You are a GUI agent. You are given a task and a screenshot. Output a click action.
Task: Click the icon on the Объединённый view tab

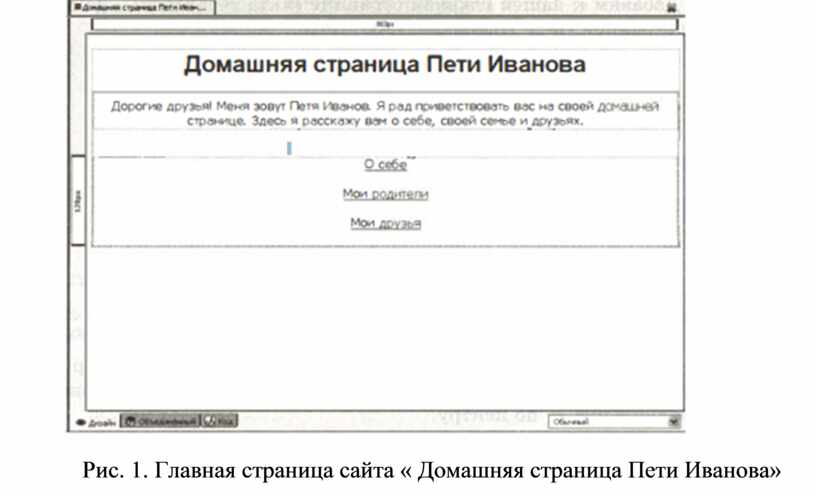pos(130,422)
